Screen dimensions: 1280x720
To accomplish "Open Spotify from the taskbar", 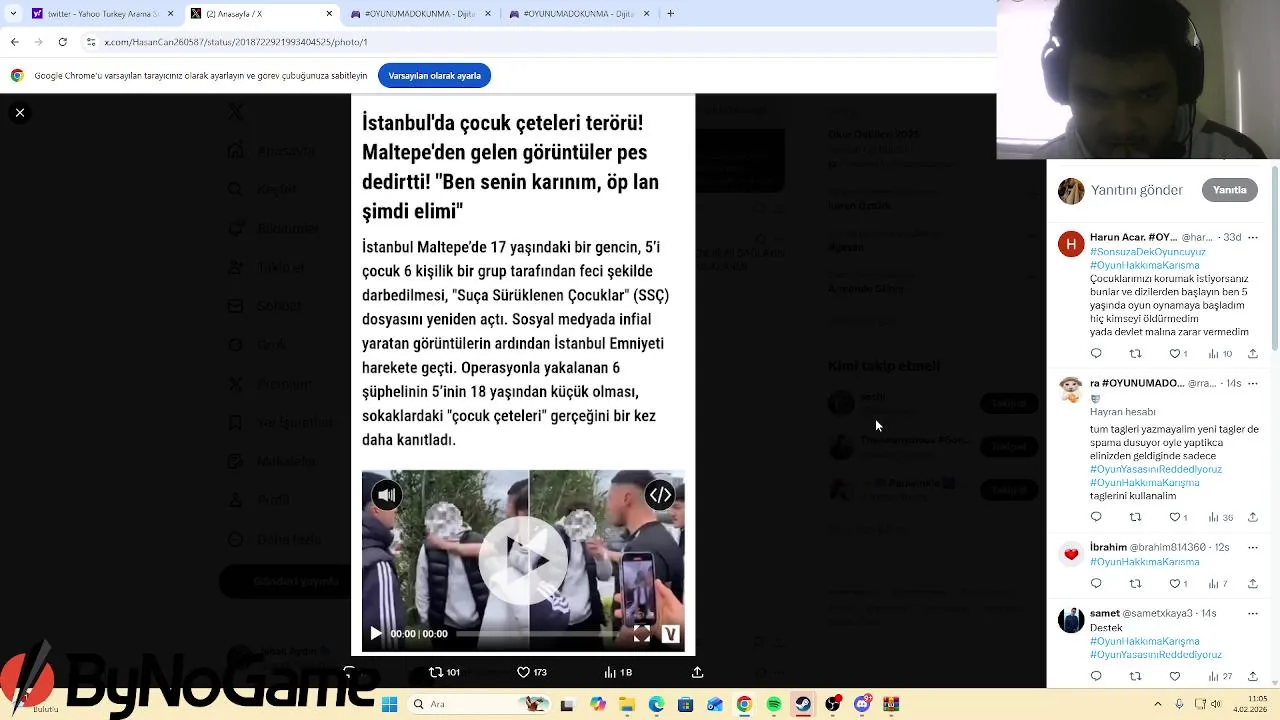I will click(x=773, y=704).
